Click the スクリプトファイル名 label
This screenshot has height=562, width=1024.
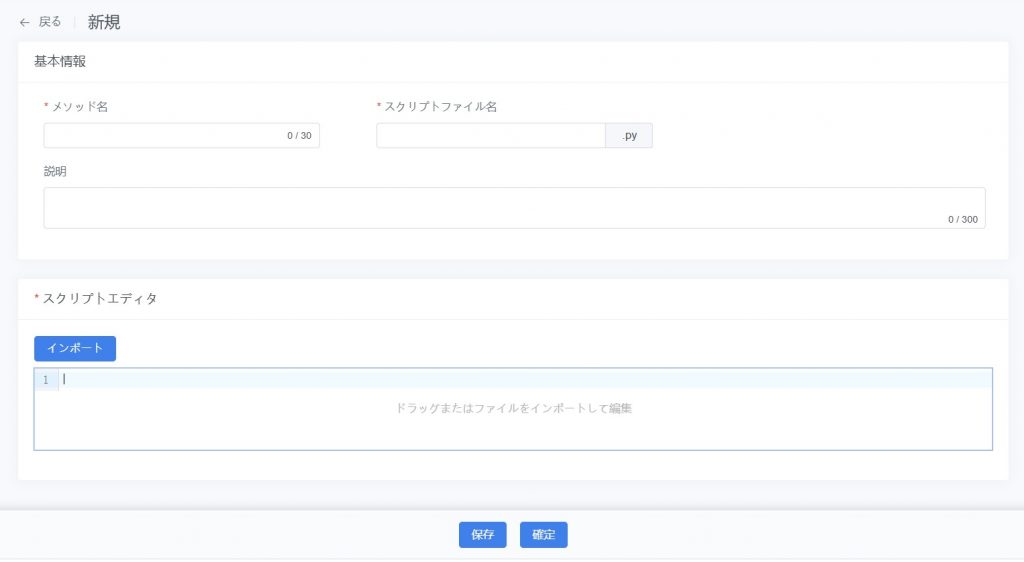point(440,106)
